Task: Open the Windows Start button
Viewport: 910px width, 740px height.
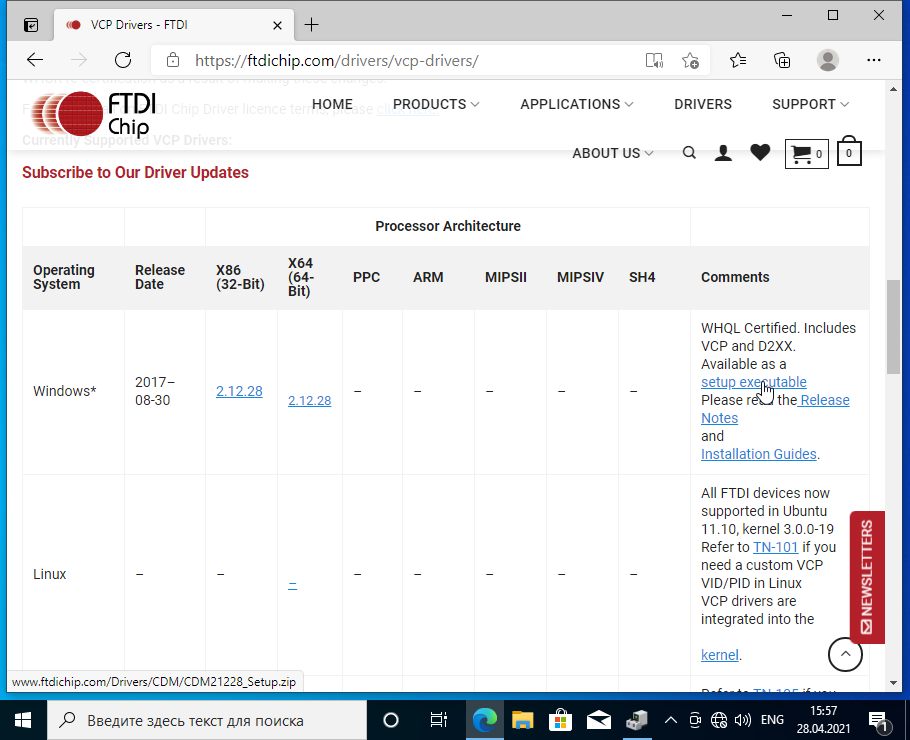Action: [x=23, y=720]
